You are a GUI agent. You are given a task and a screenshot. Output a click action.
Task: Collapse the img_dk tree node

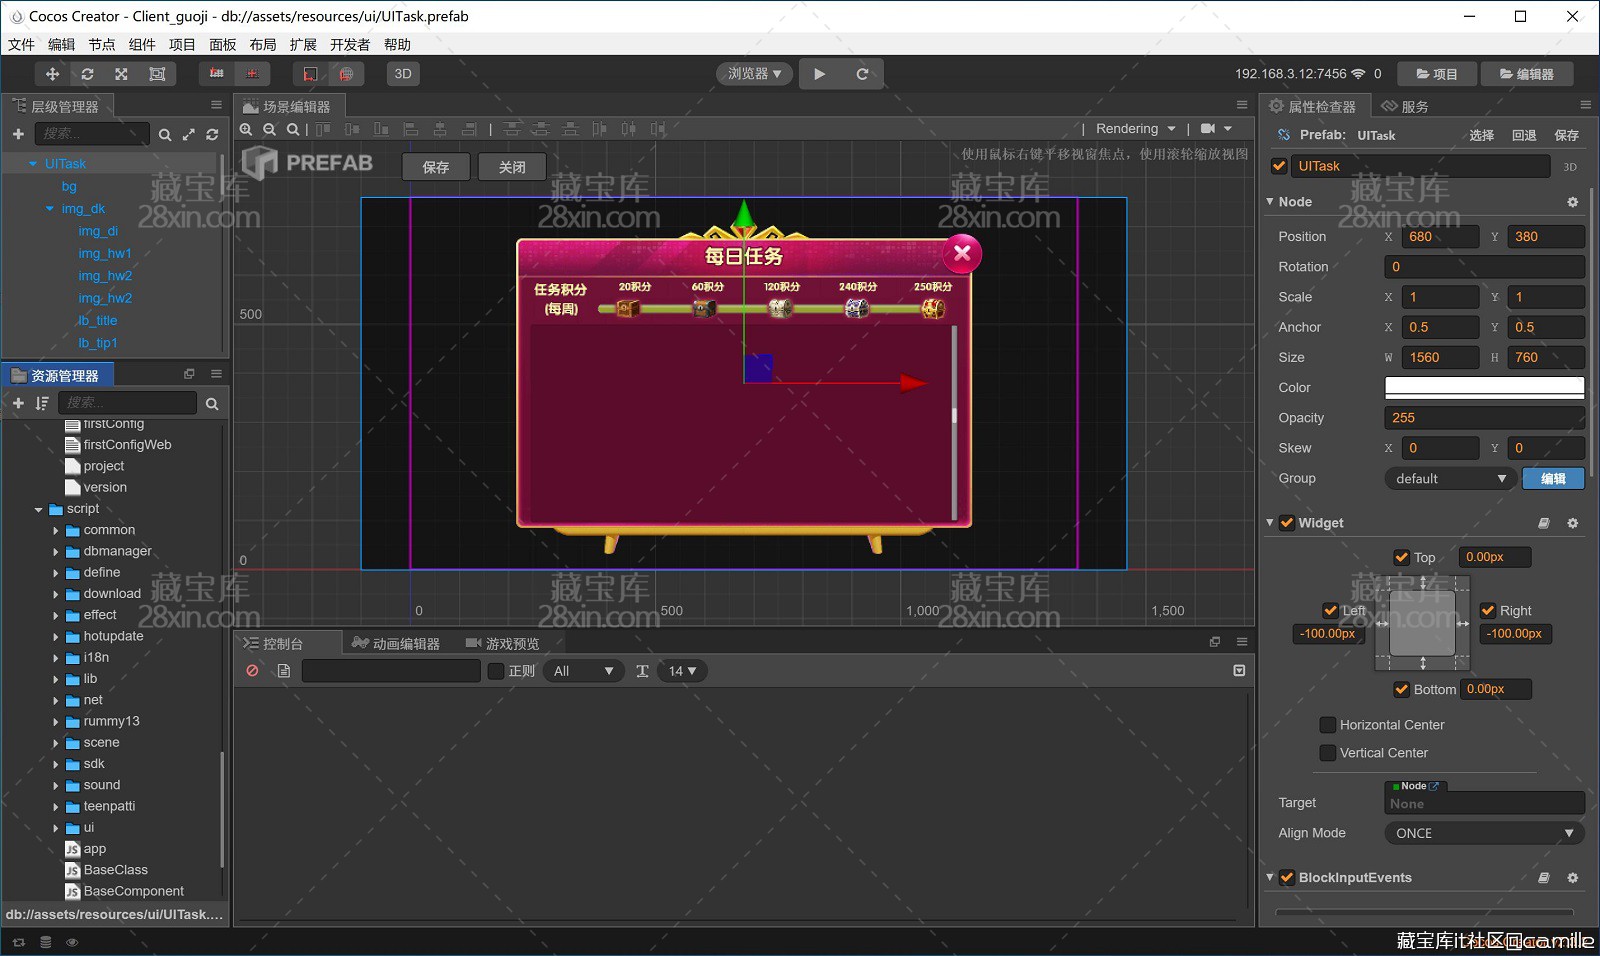point(50,209)
